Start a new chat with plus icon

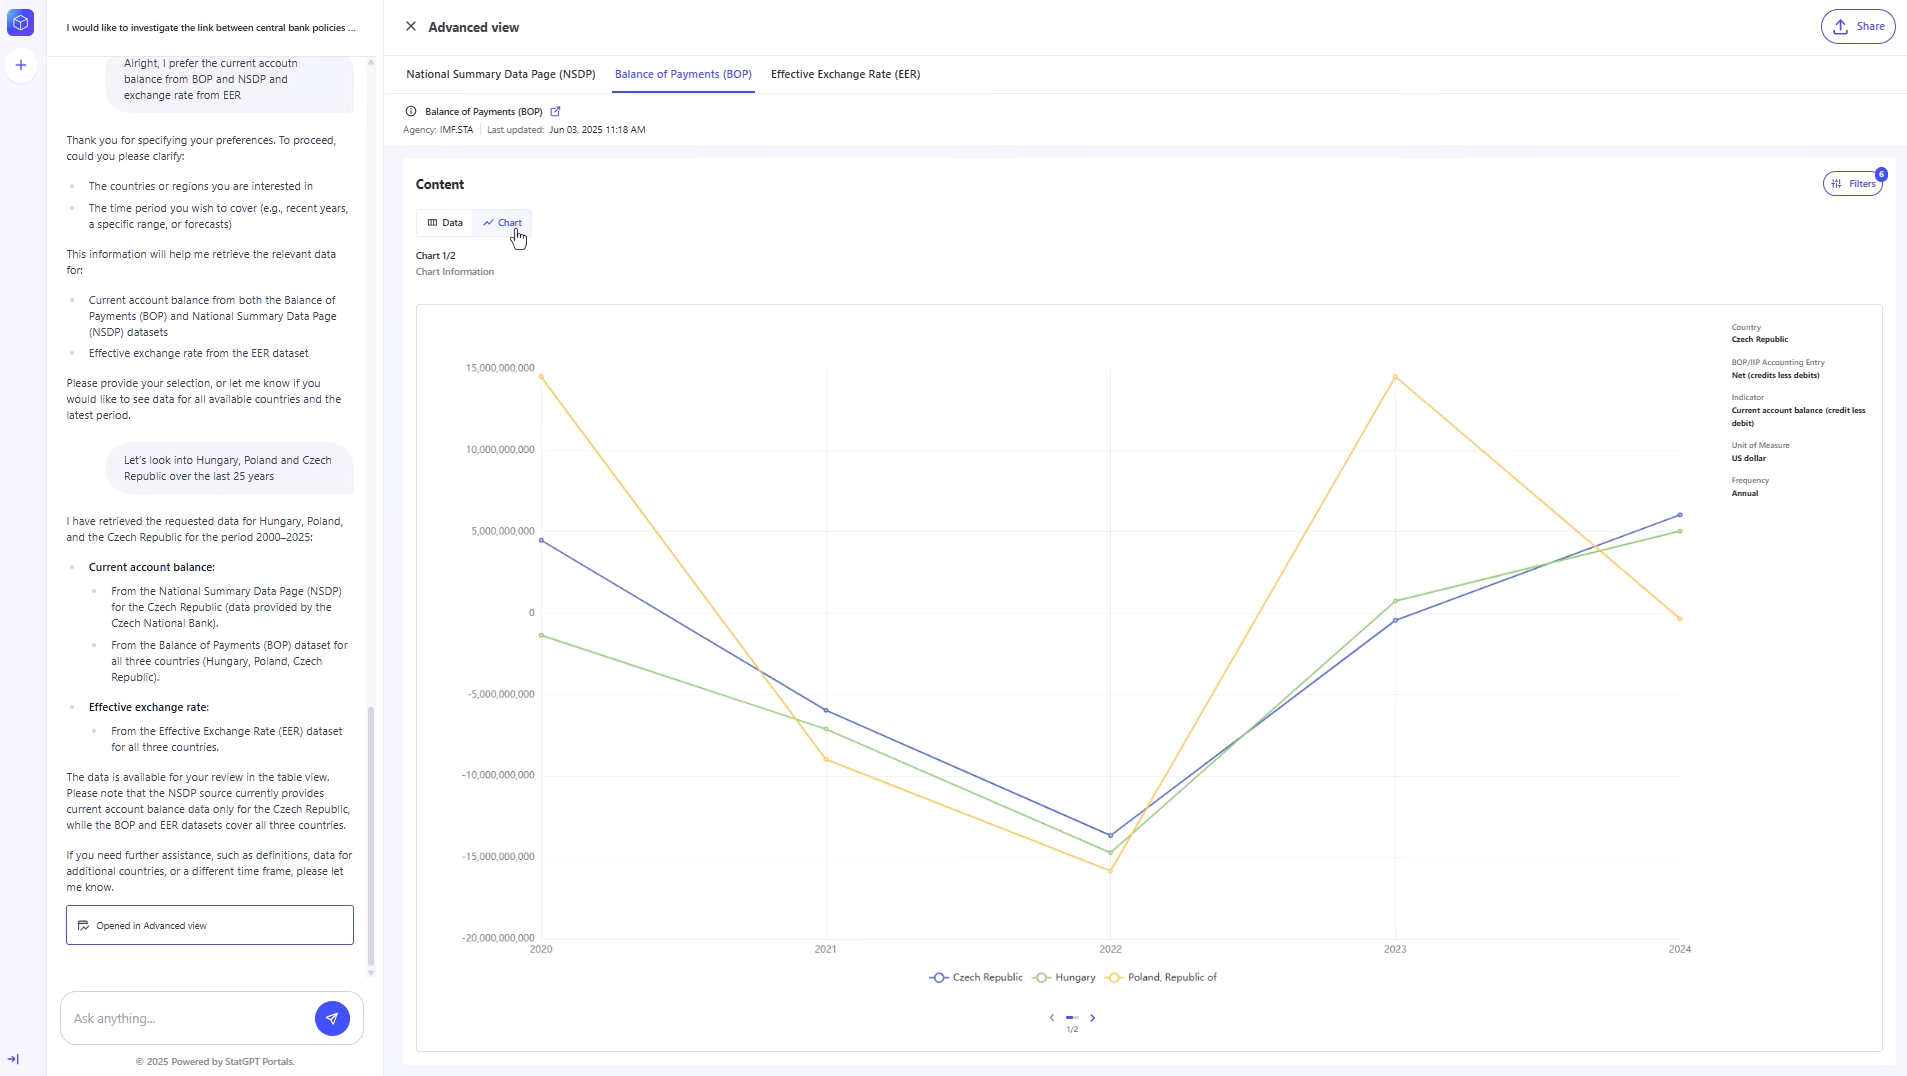20,65
